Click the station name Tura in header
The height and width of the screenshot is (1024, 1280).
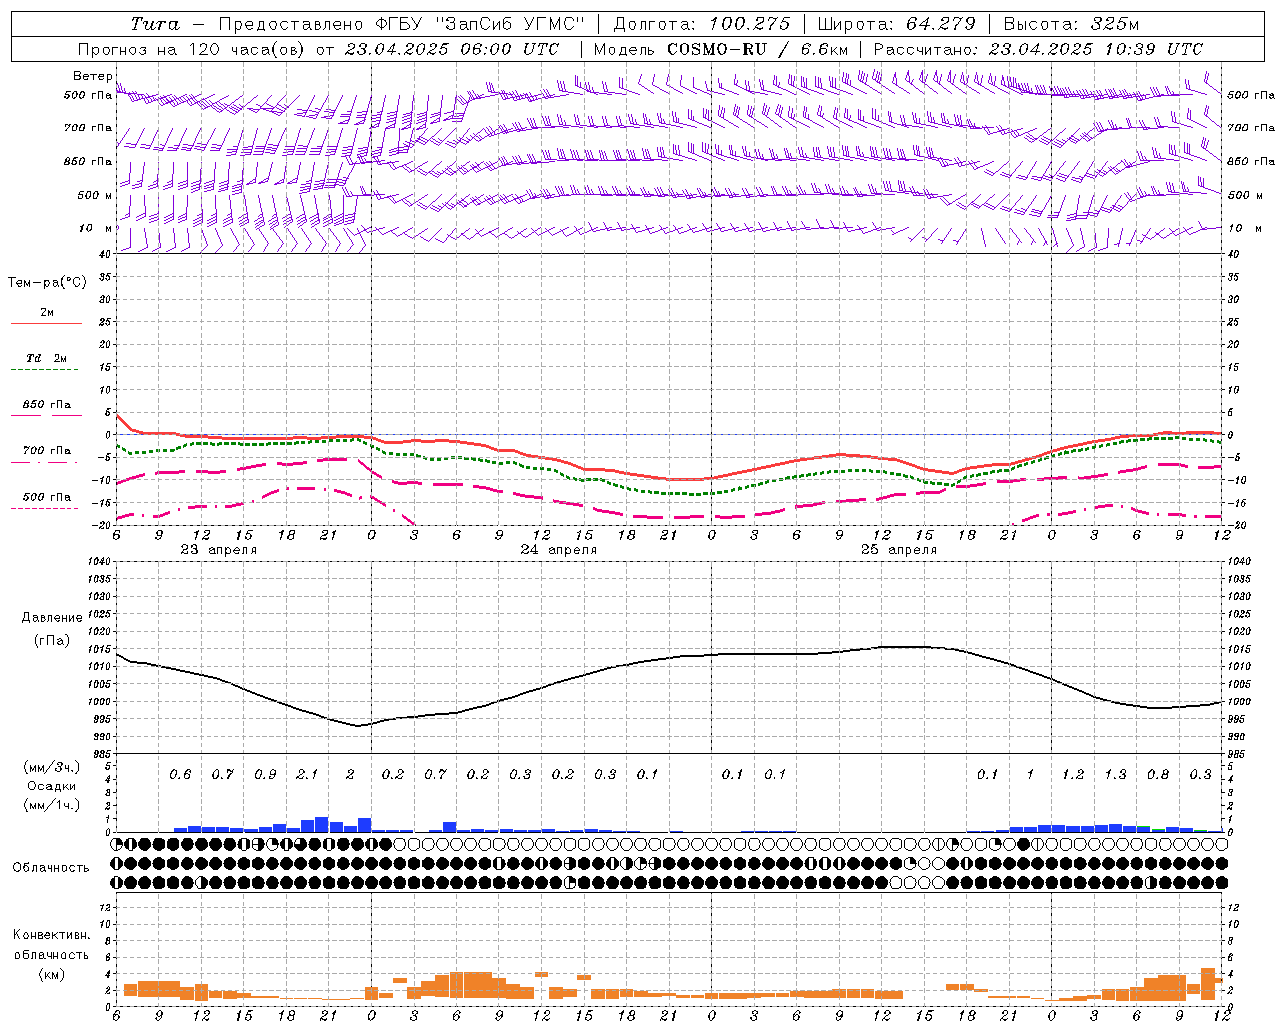[x=155, y=24]
